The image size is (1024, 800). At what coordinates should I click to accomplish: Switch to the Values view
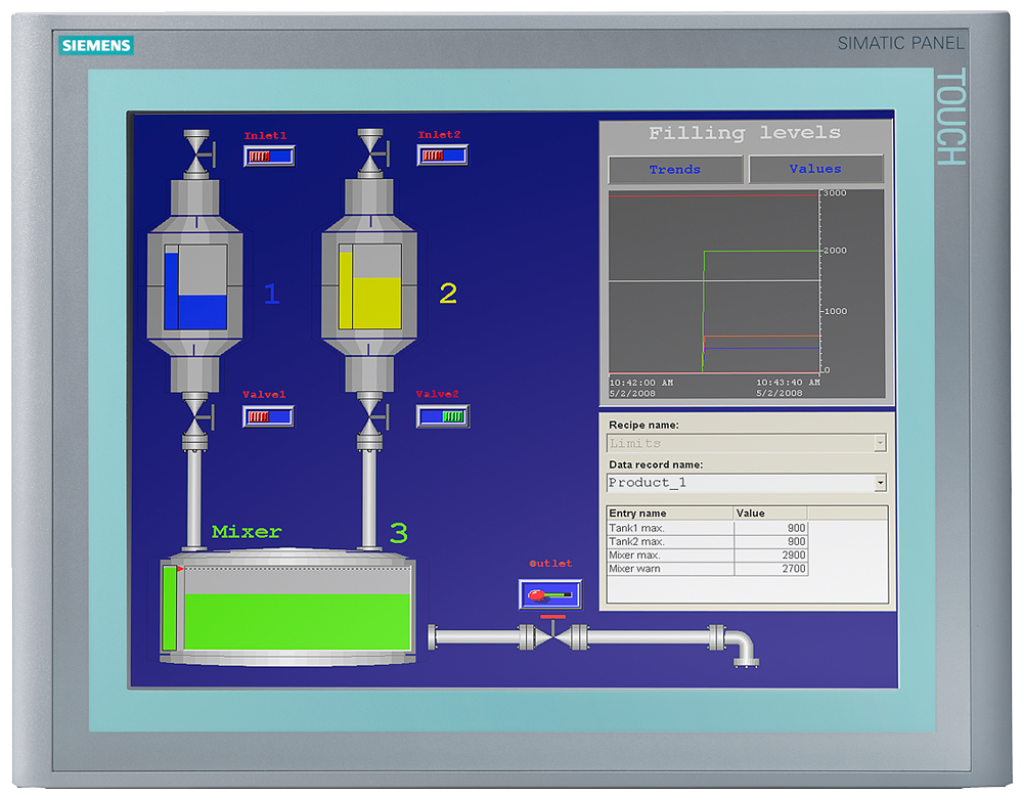pos(816,169)
